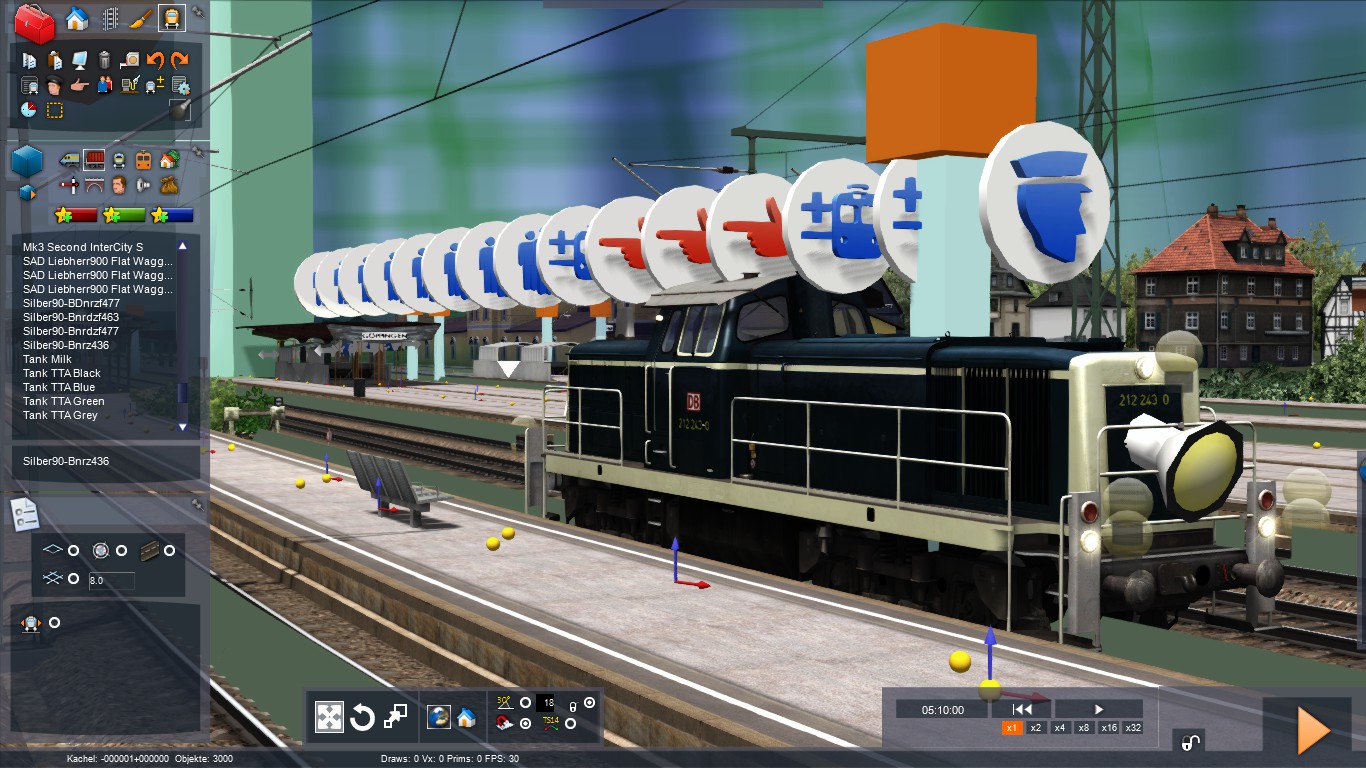Pick Tank TTA Green in the list
Screen dimensions: 1366x768
(64, 401)
